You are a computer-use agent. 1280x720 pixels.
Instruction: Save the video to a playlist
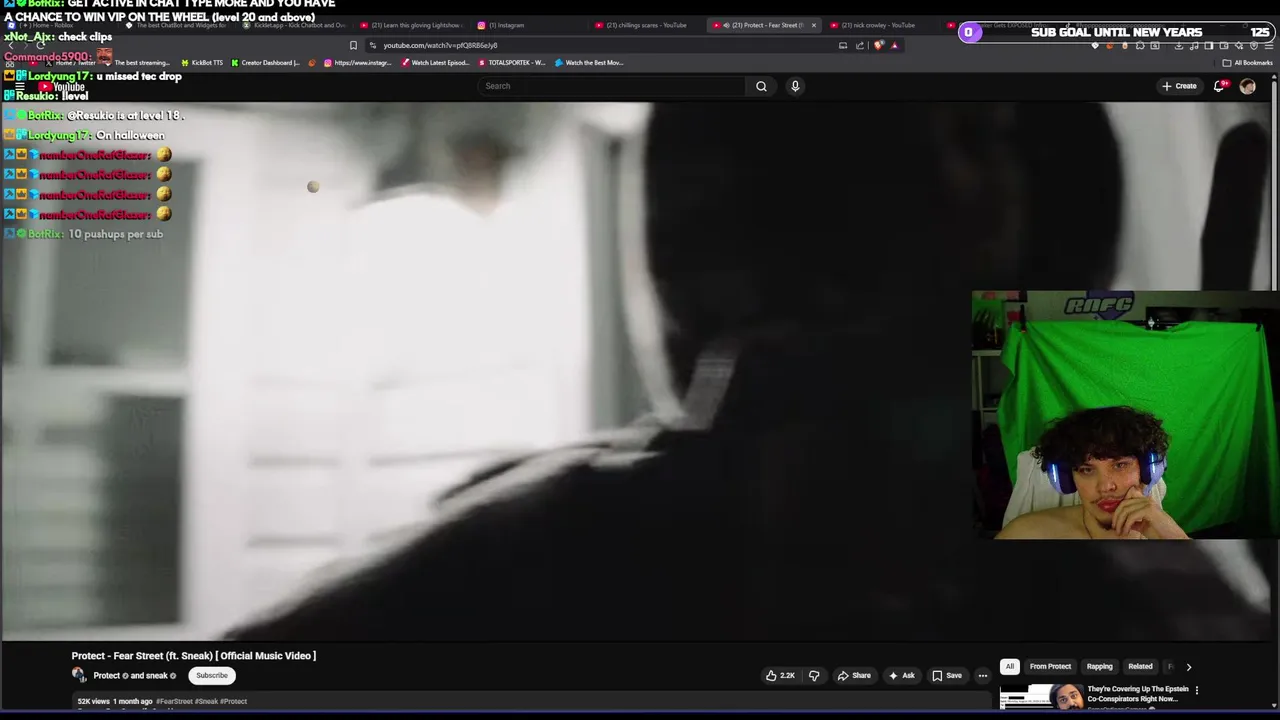pyautogui.click(x=946, y=676)
